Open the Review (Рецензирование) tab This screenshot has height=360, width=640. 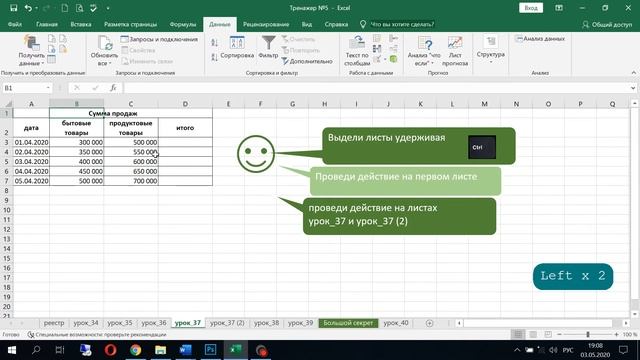(266, 24)
